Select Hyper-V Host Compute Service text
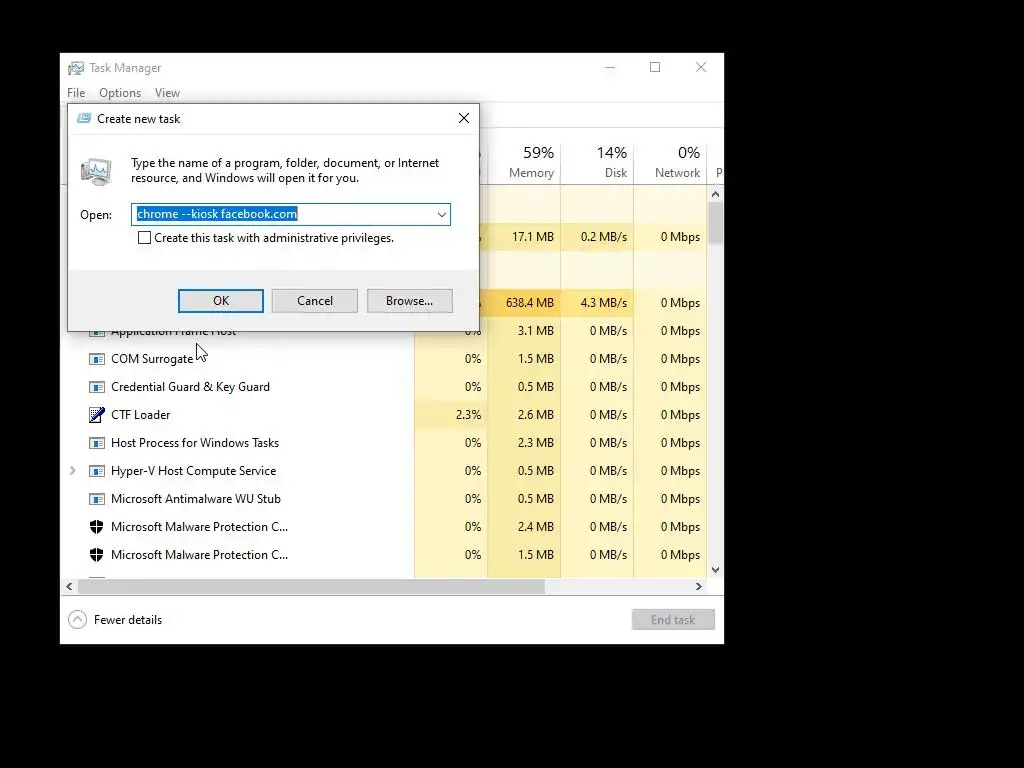 coord(193,471)
